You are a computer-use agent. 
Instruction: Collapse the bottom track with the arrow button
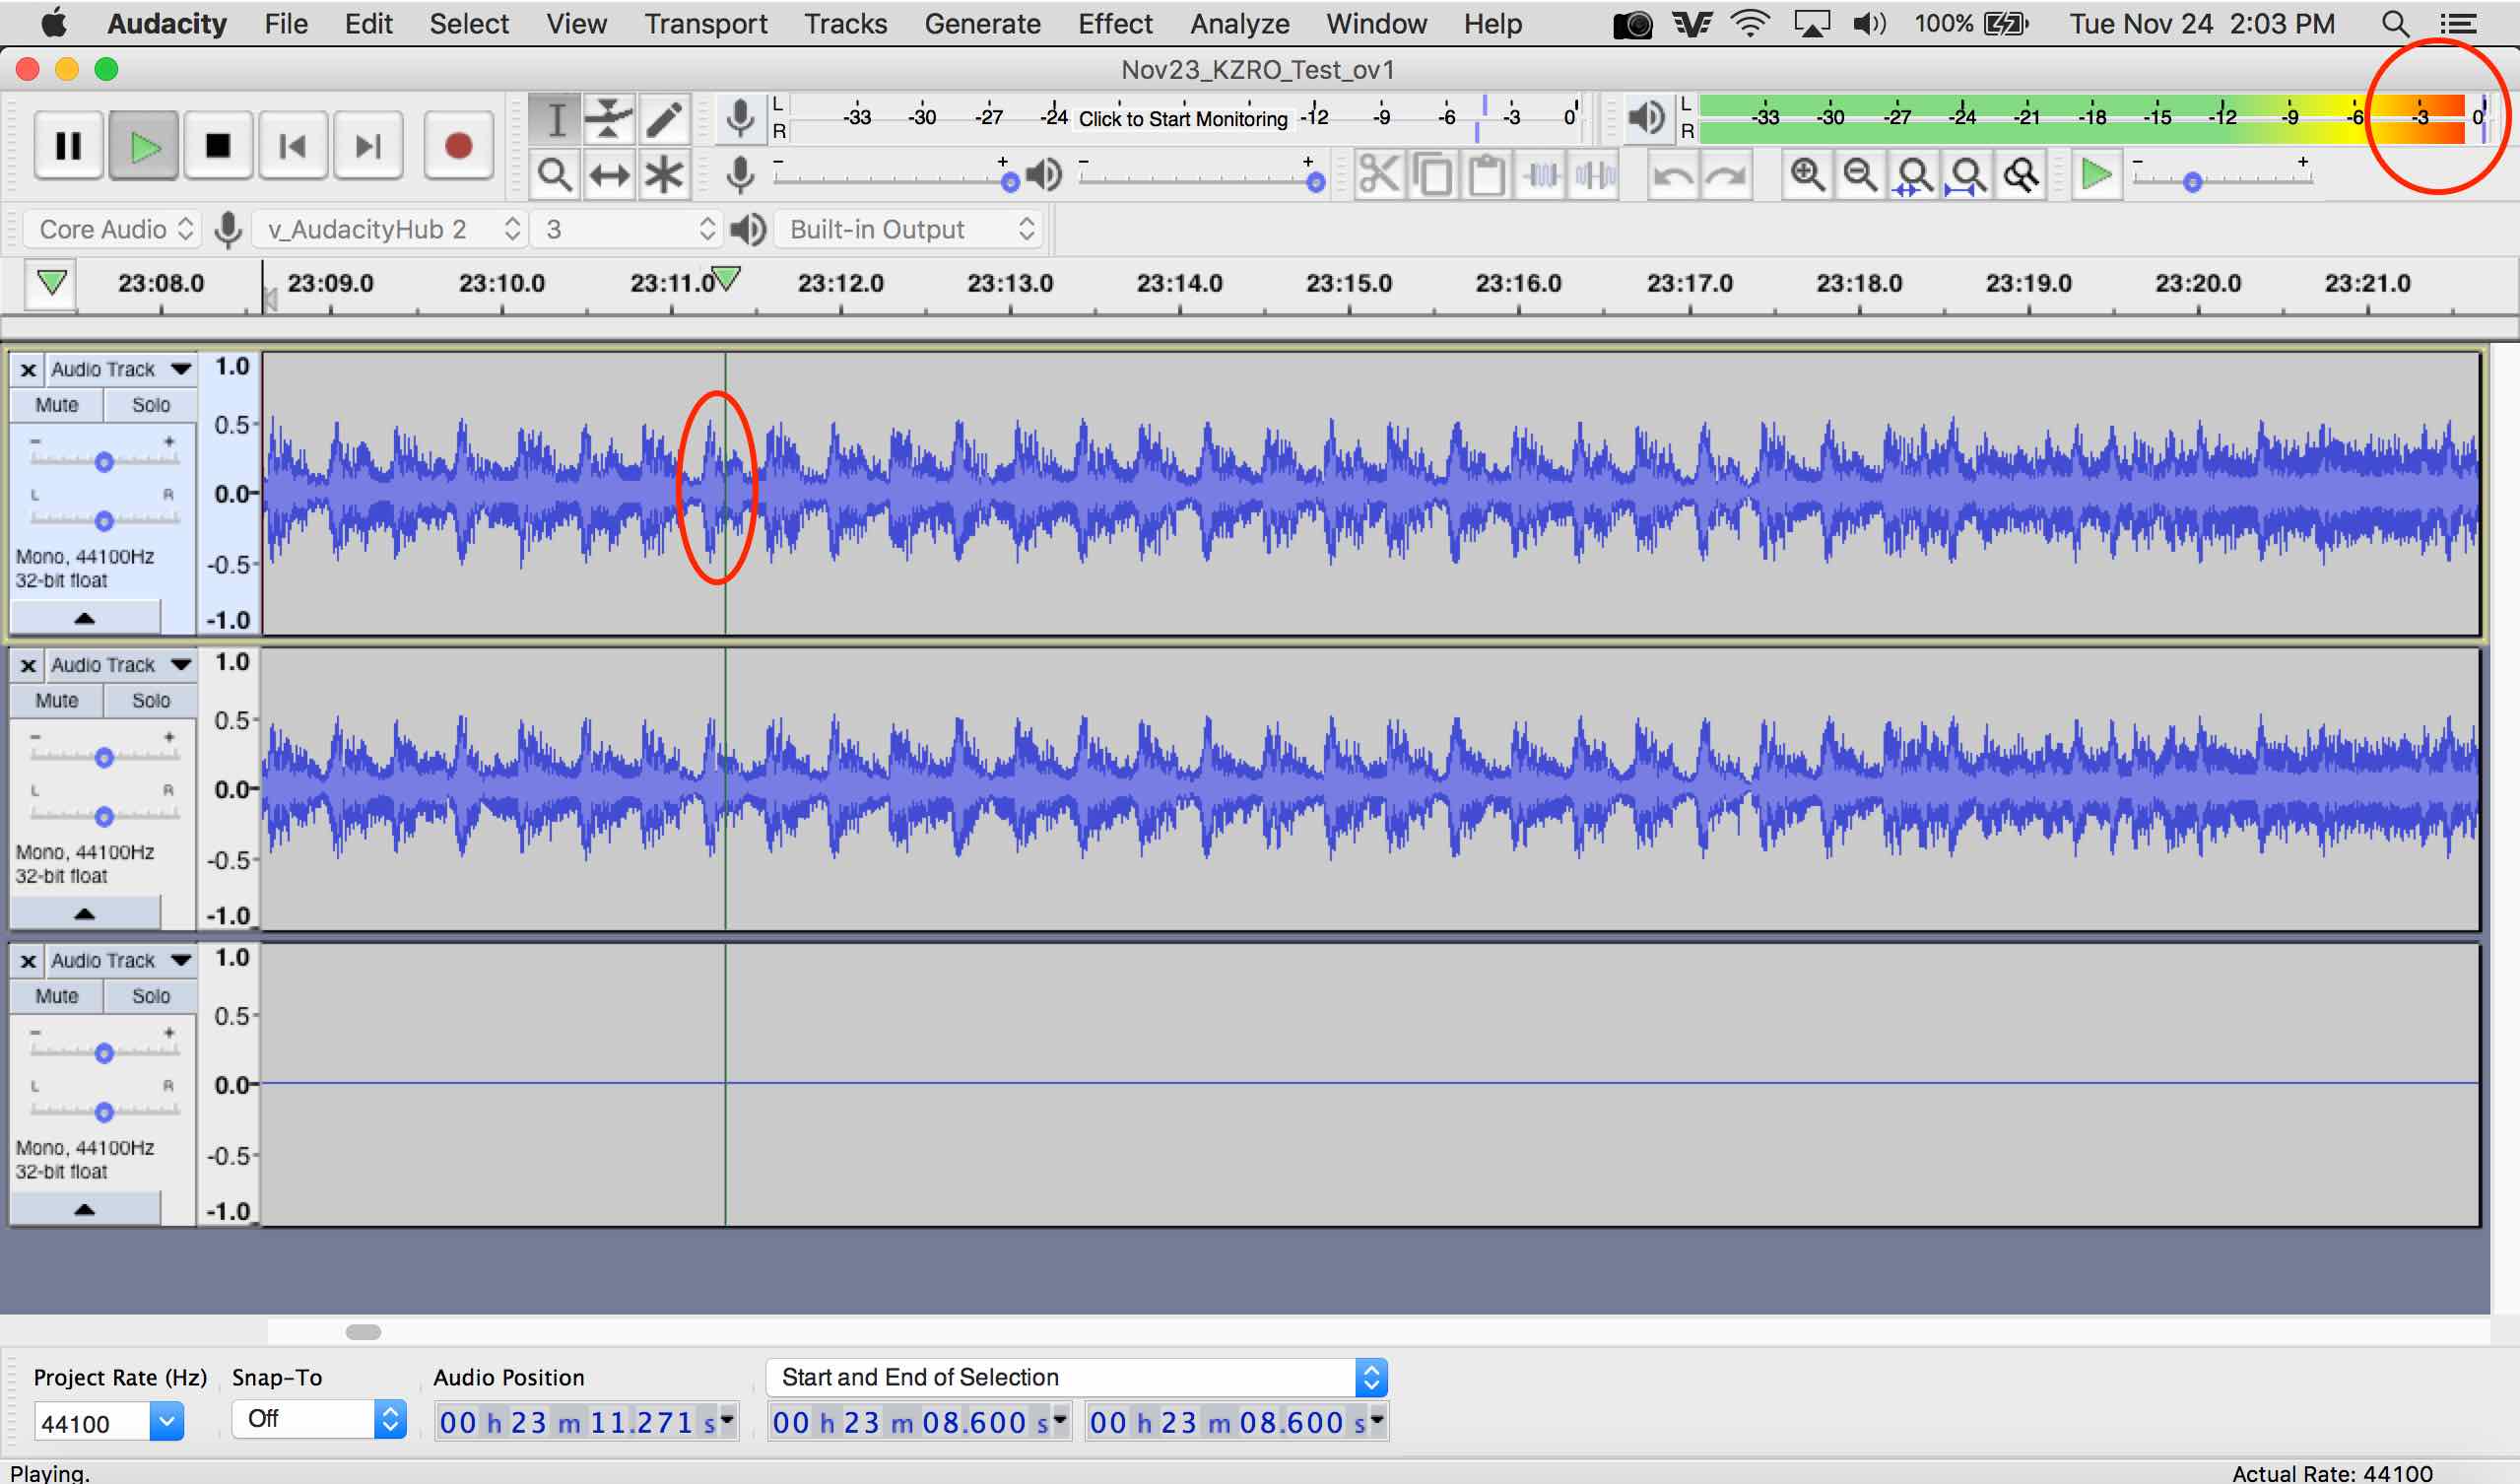85,1208
